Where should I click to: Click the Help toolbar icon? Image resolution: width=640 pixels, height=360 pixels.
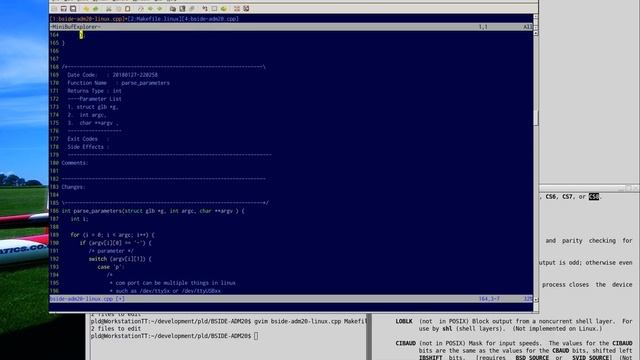click(x=237, y=9)
